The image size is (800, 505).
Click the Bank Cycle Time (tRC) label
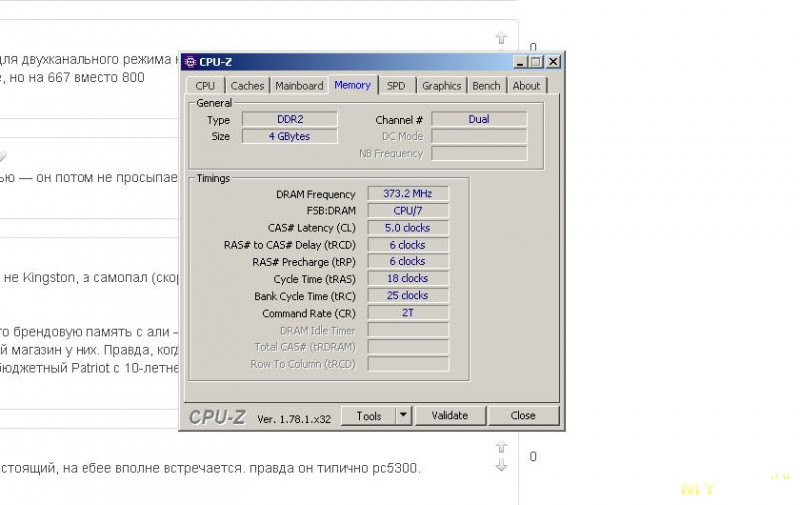305,296
